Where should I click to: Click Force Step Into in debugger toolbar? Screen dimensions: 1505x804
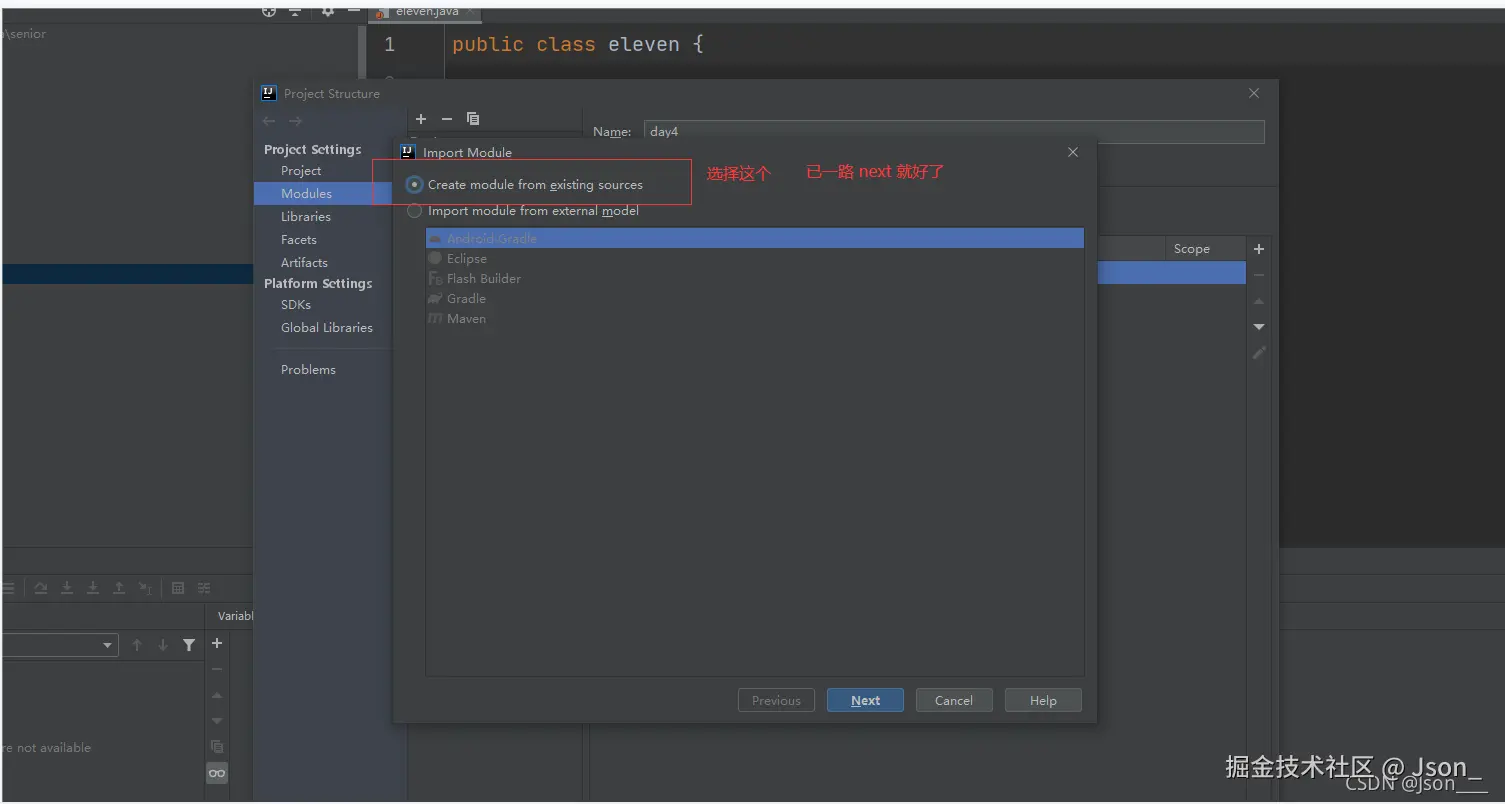(93, 588)
